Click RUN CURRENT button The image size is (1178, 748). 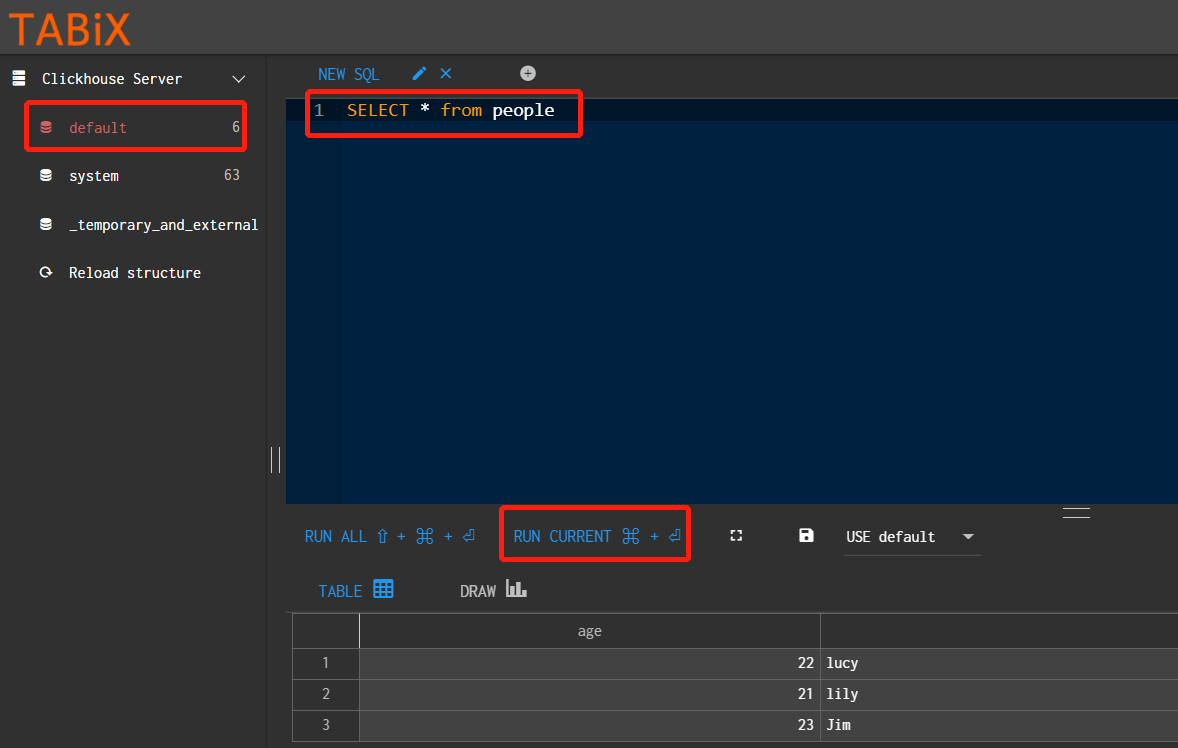[597, 536]
